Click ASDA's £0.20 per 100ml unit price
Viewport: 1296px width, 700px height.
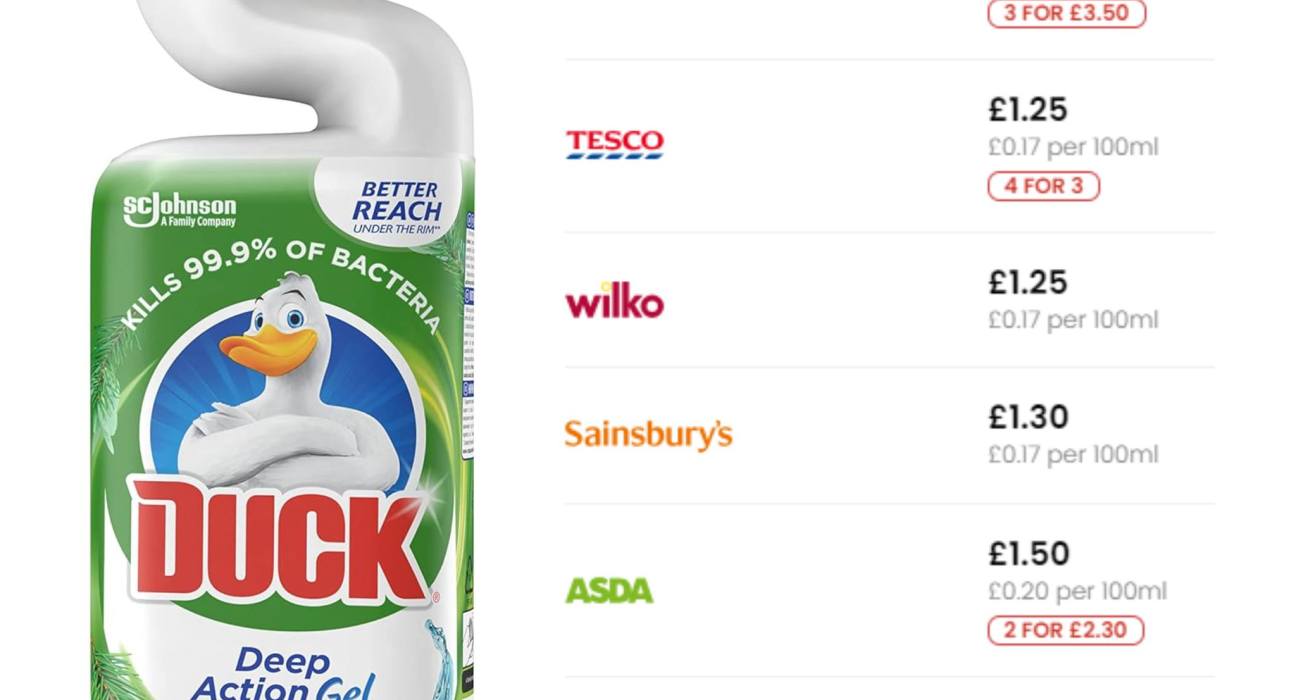click(1077, 592)
